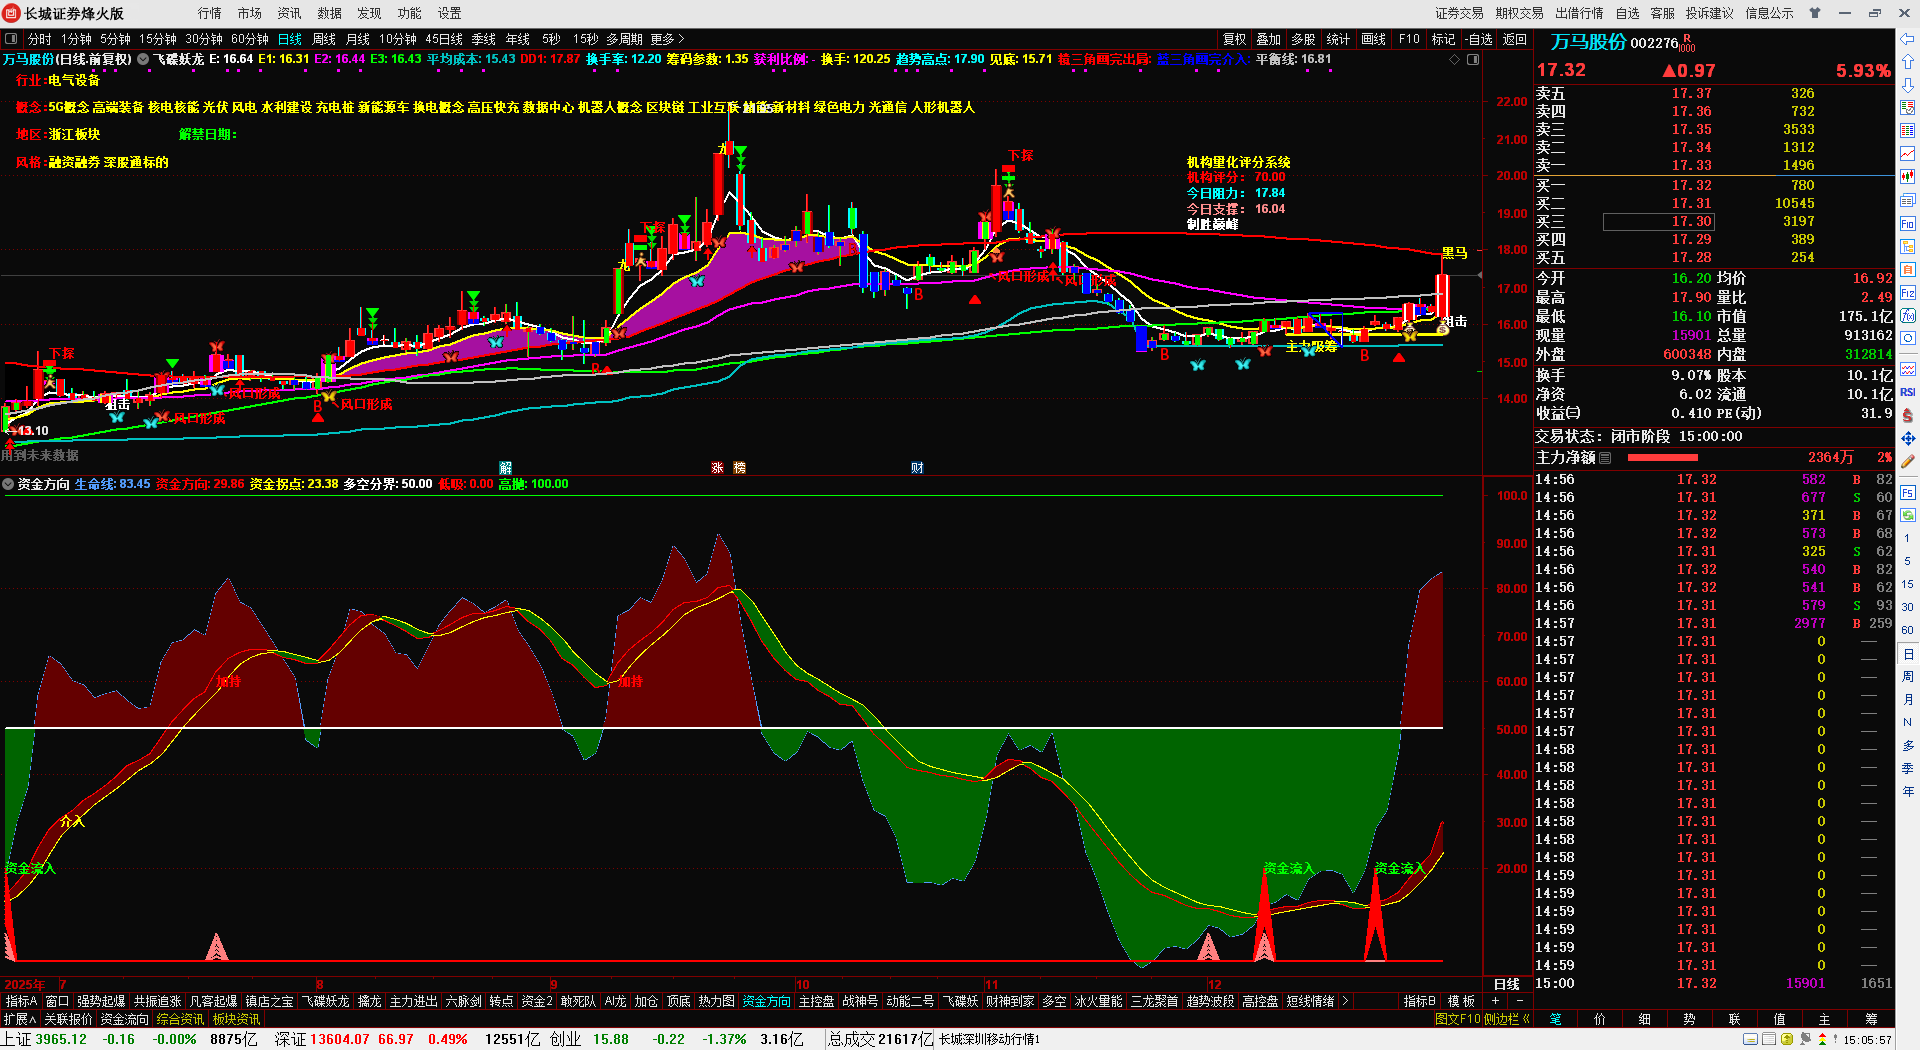Click the panel layout icon above the chart
This screenshot has height=1050, width=1920.
pos(1473,60)
